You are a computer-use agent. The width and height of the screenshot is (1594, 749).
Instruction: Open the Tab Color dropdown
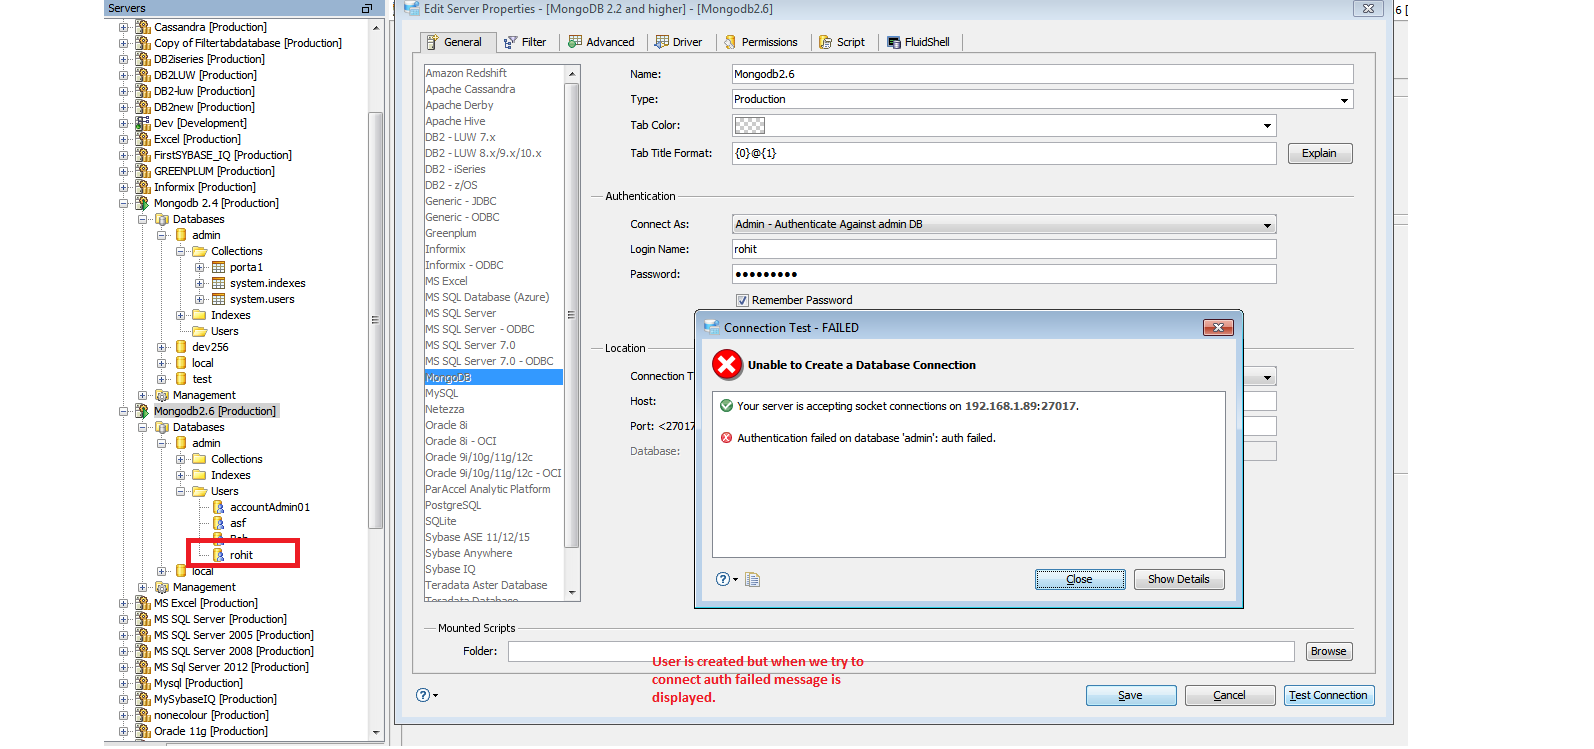click(1267, 126)
